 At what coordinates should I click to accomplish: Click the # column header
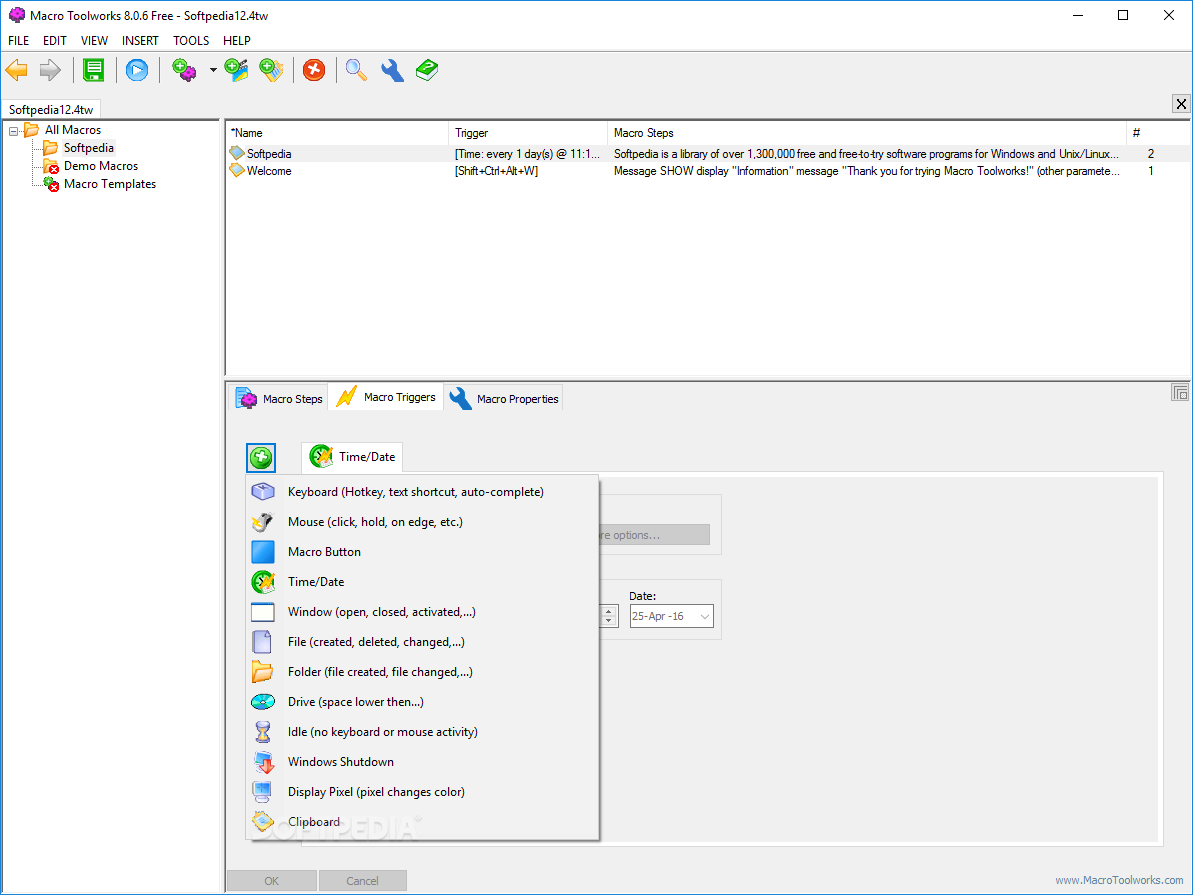click(1158, 132)
